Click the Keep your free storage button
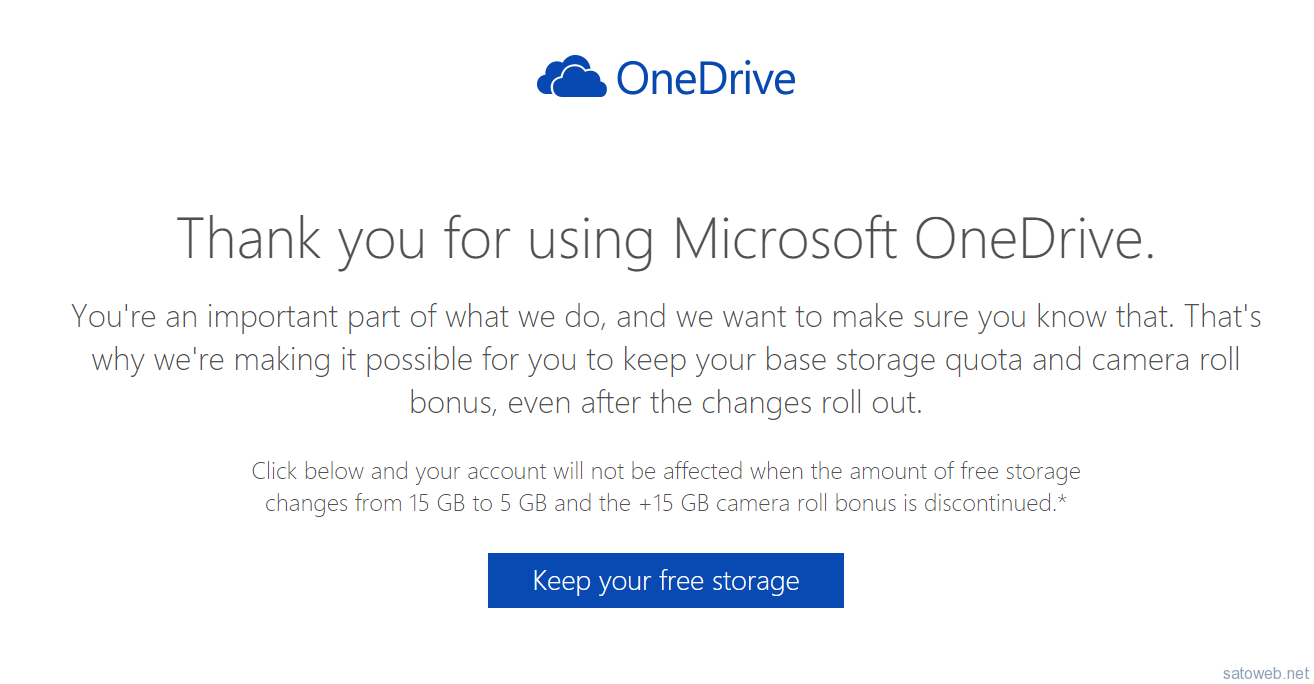The height and width of the screenshot is (684, 1314). coord(666,580)
